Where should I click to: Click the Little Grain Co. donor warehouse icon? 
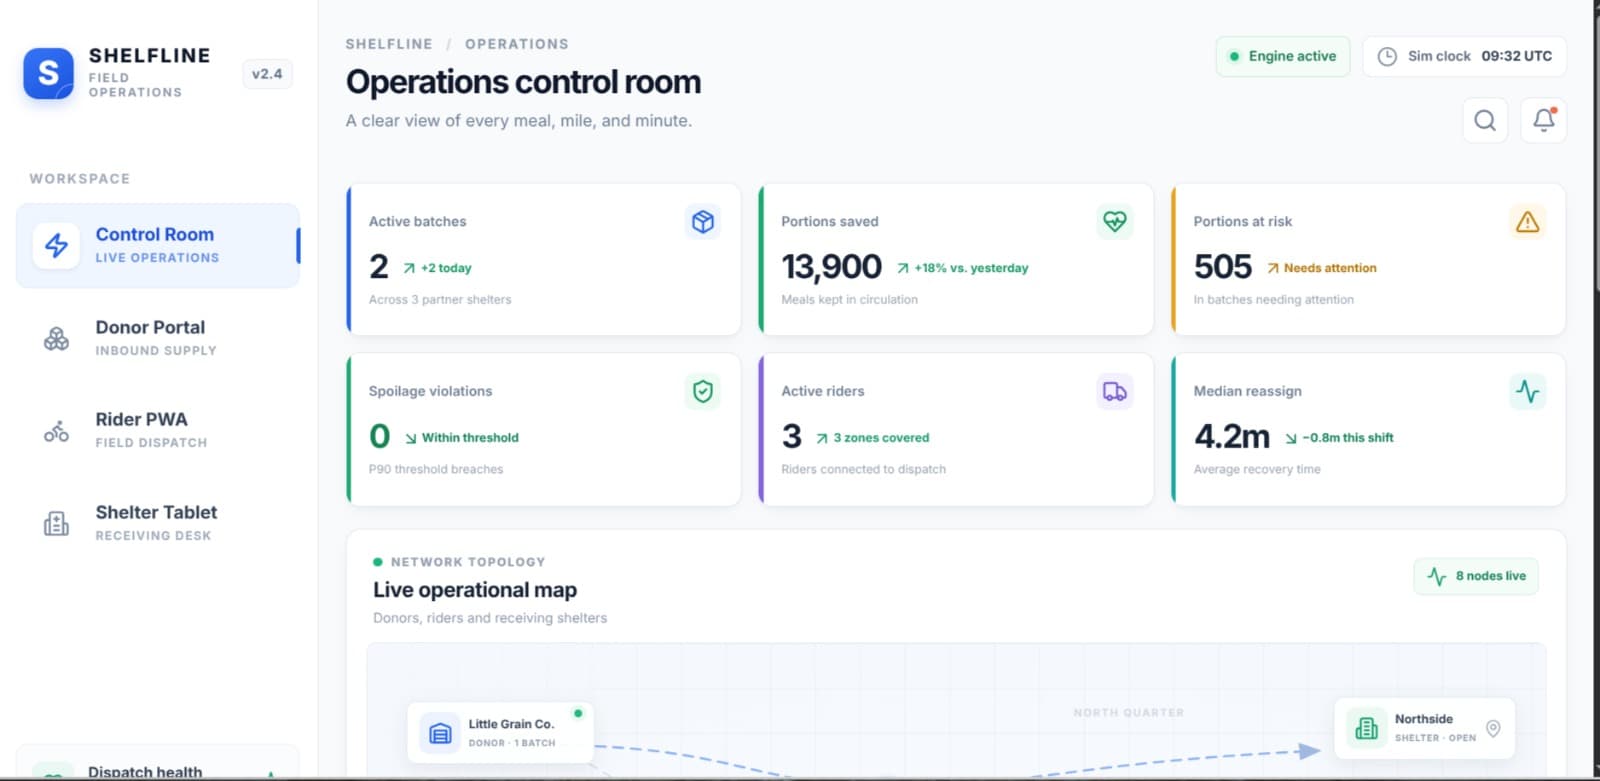[440, 733]
